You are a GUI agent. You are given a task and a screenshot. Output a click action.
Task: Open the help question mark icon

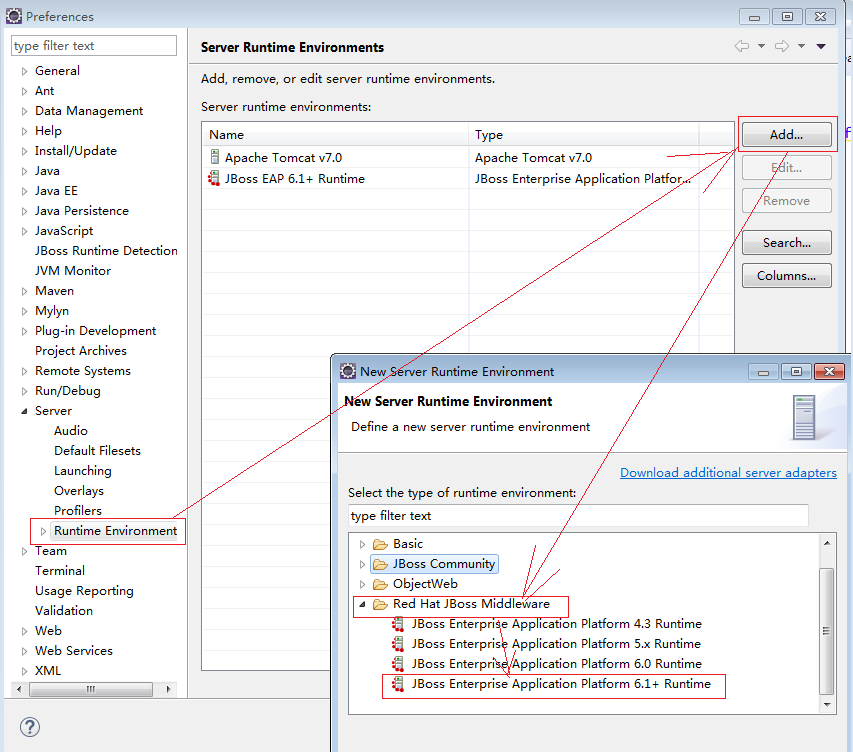(30, 727)
